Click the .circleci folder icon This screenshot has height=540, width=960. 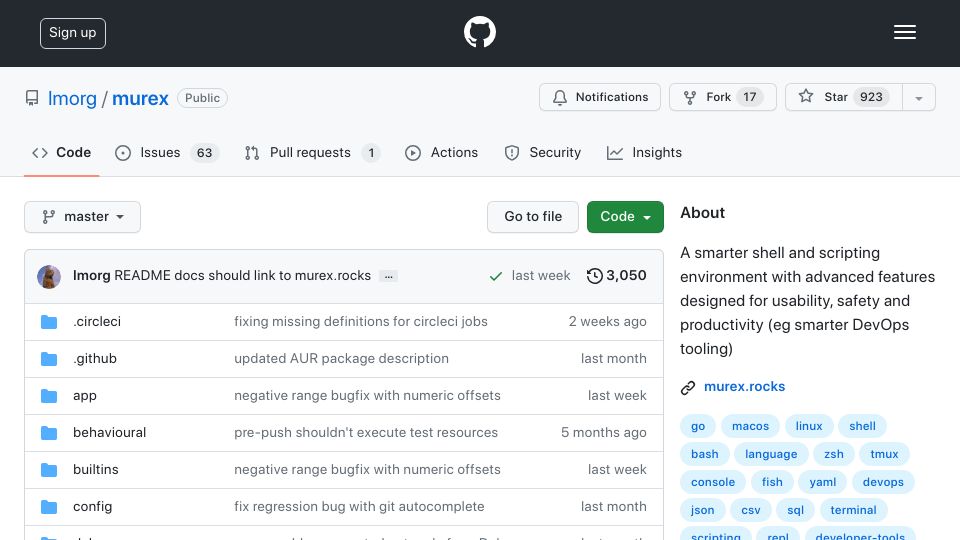click(49, 321)
